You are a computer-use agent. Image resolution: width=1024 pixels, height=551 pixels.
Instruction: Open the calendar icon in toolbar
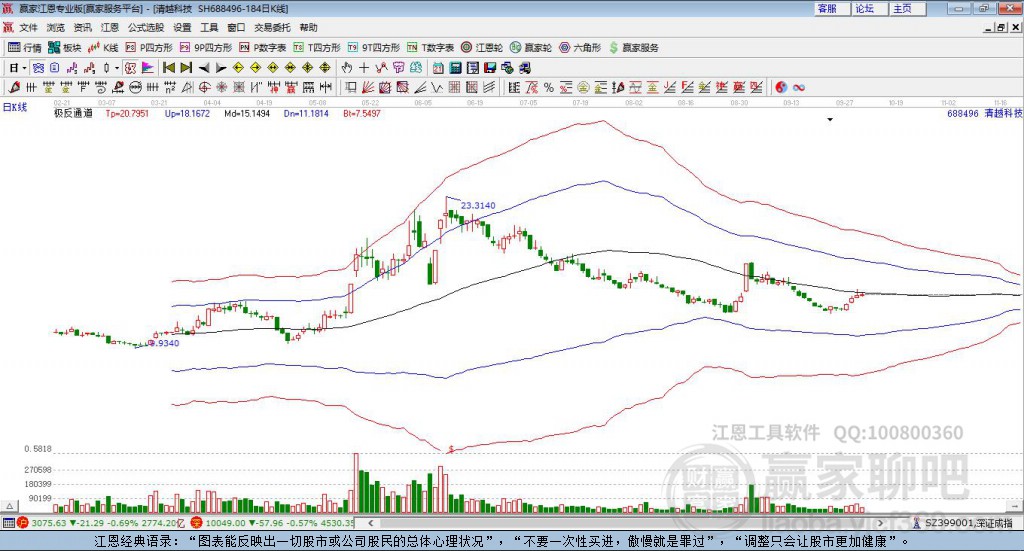tap(438, 68)
